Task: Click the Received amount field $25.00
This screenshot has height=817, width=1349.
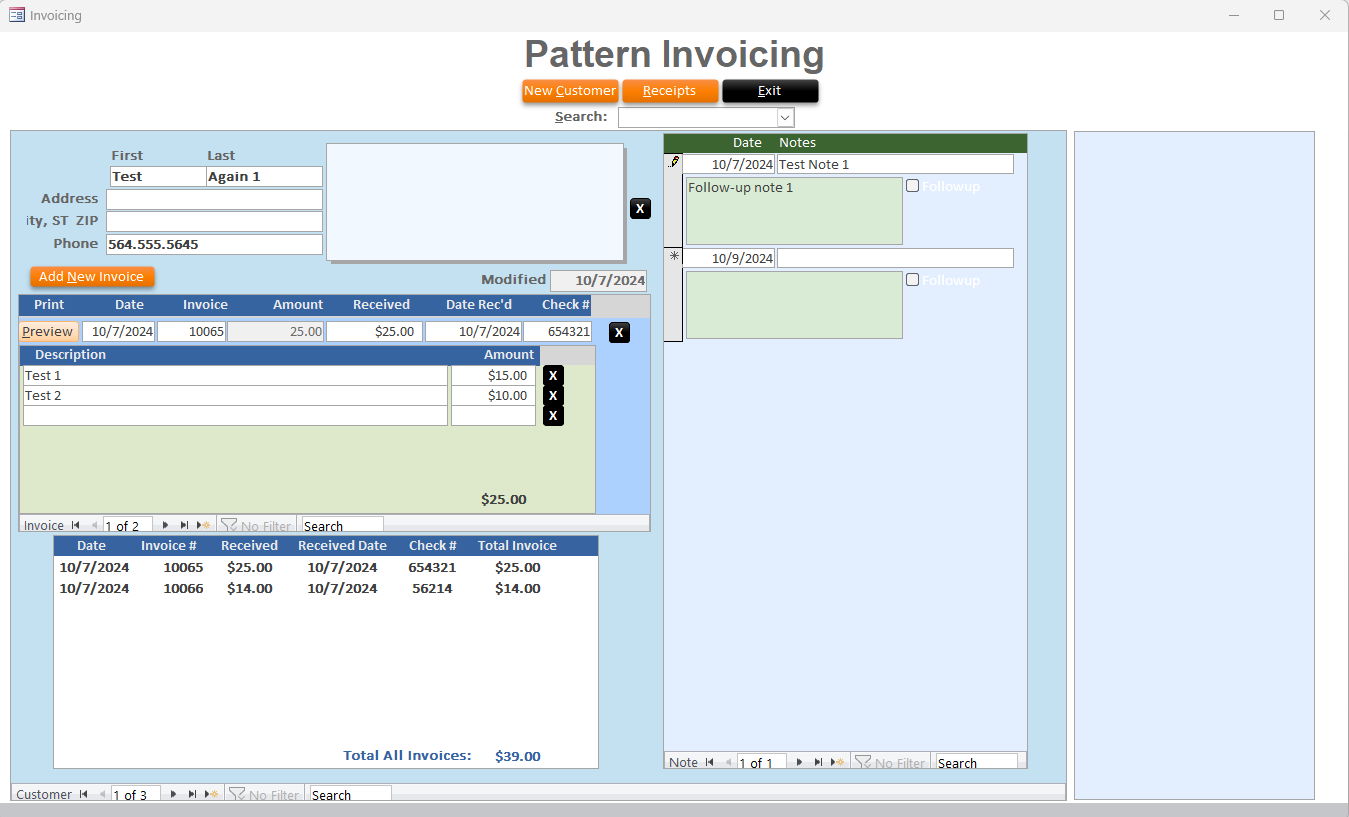Action: click(x=375, y=332)
